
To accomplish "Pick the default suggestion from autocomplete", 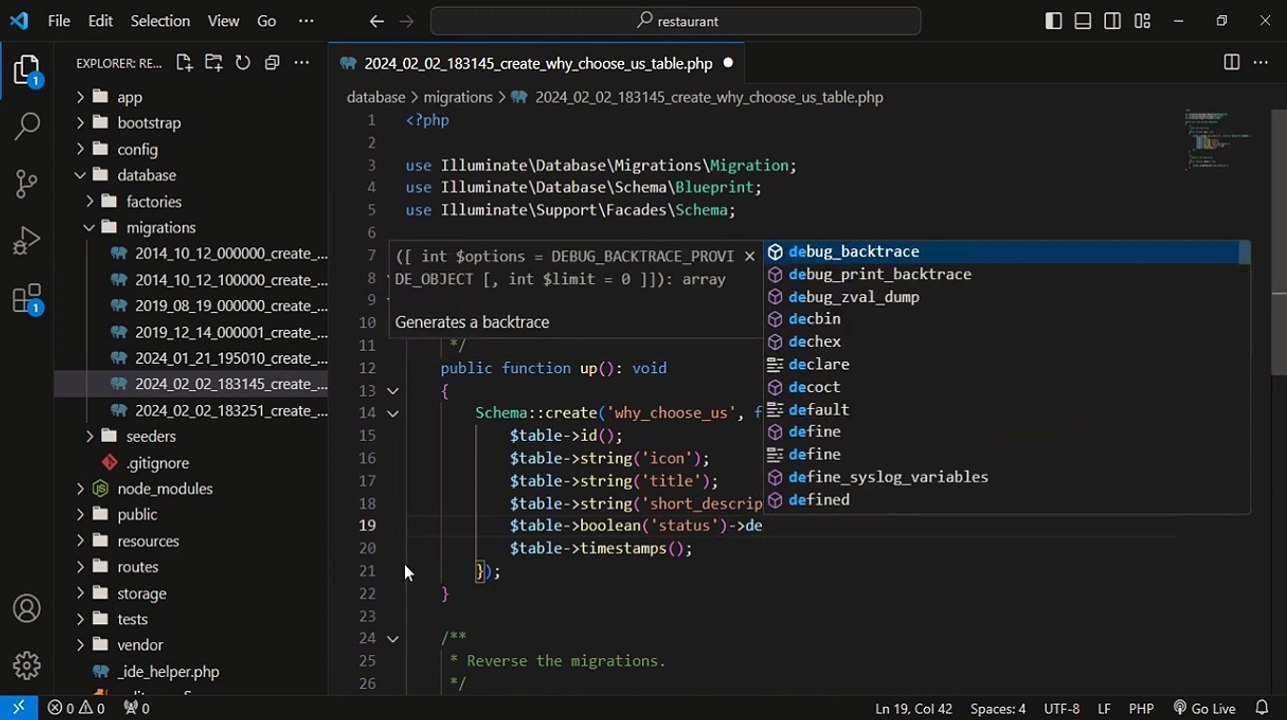I will click(x=1007, y=410).
